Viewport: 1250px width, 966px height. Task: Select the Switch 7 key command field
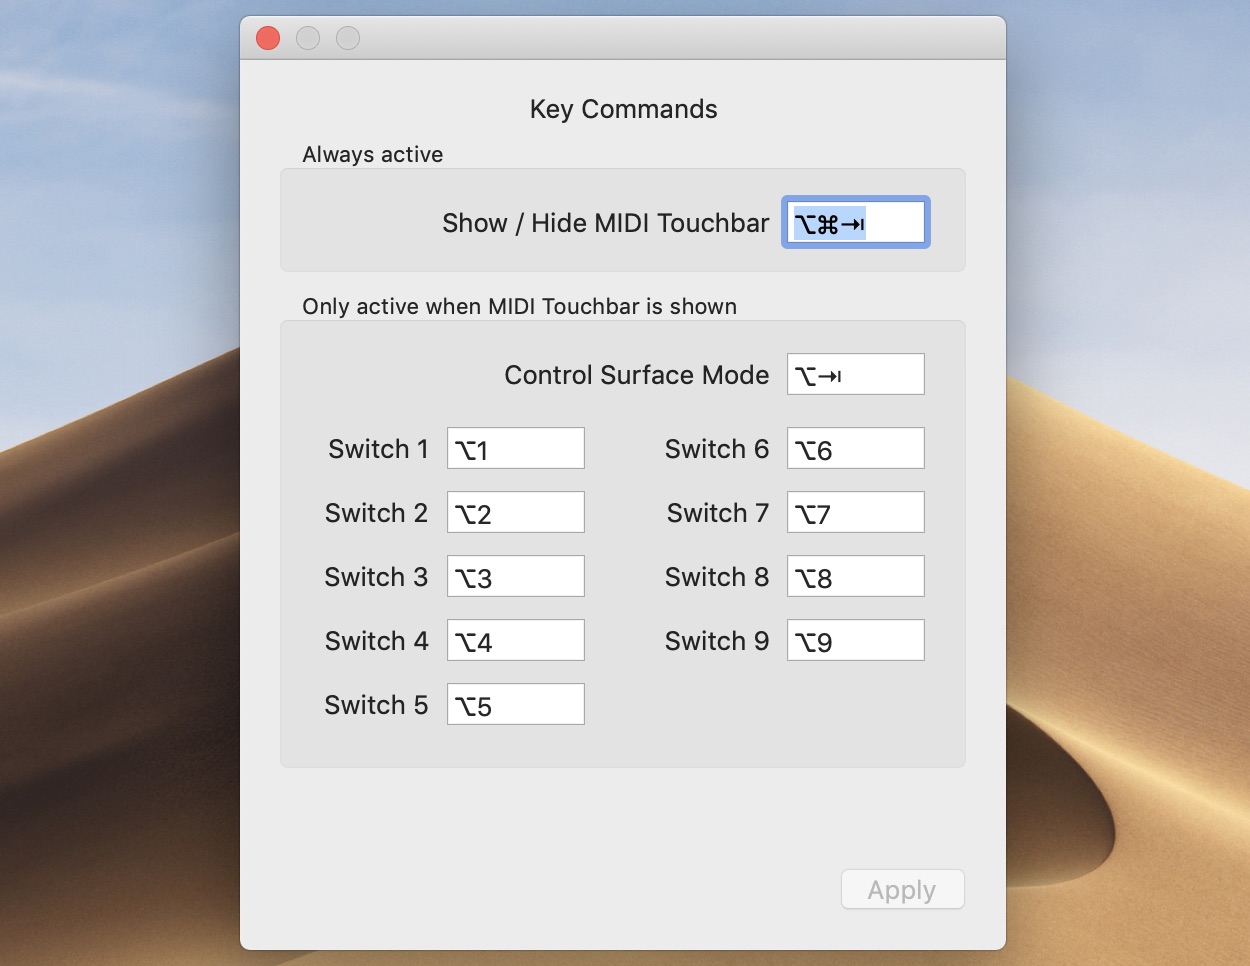pyautogui.click(x=855, y=512)
